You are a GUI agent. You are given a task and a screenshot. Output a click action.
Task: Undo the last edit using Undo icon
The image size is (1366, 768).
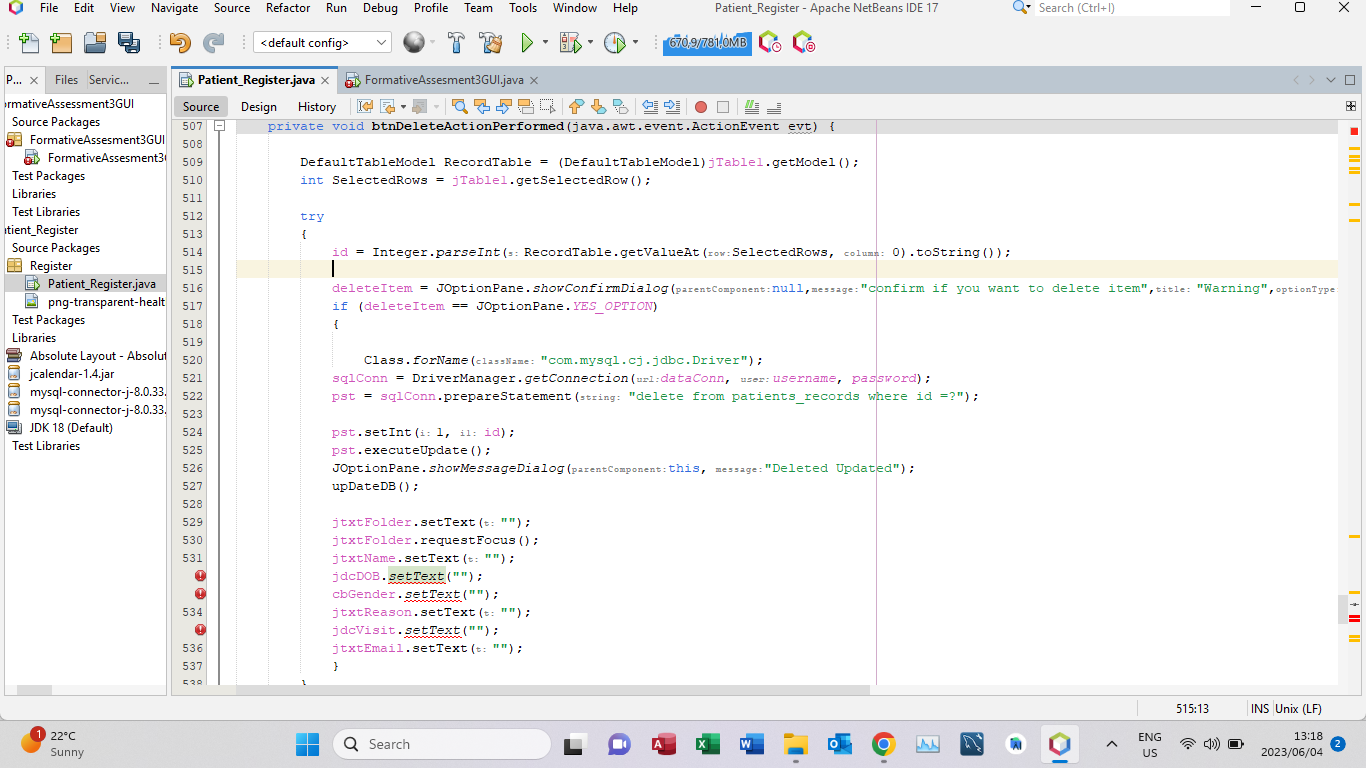point(178,42)
